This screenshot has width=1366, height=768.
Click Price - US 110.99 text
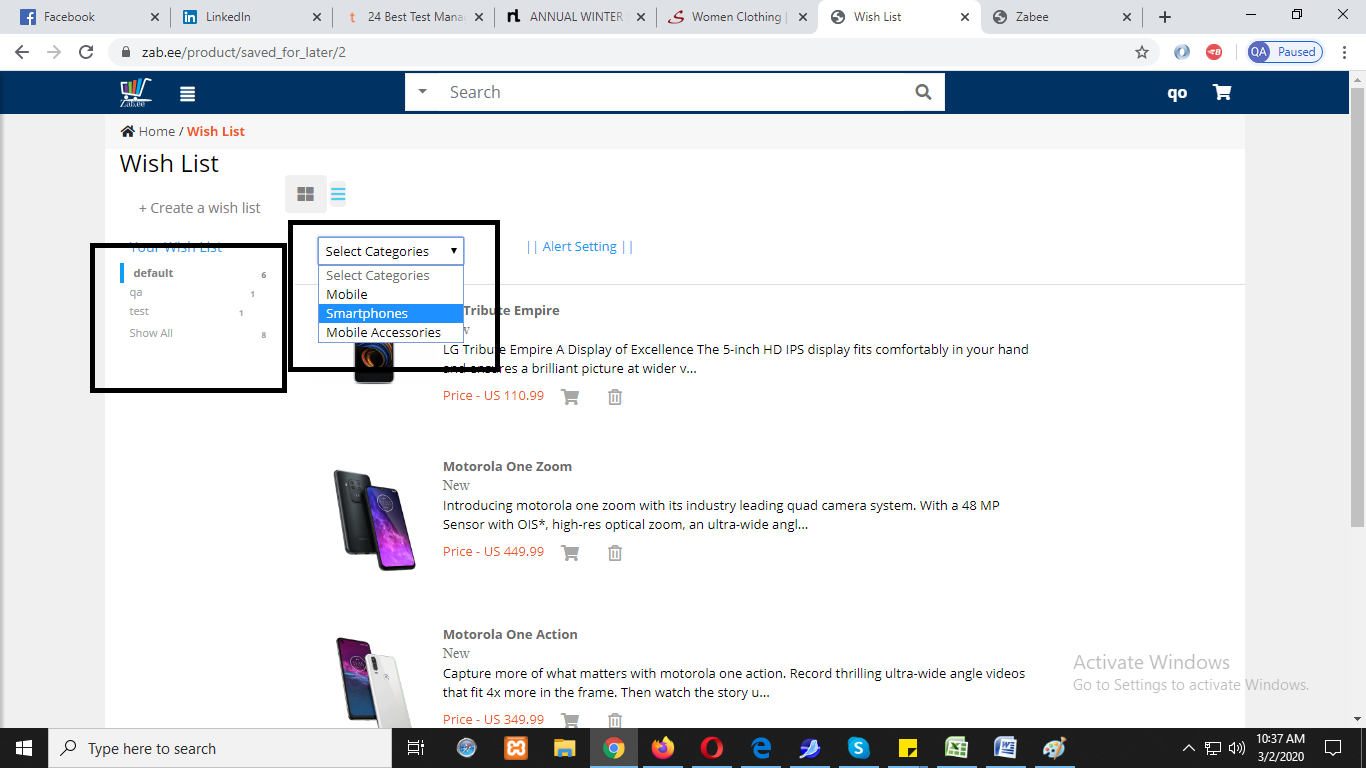[493, 395]
